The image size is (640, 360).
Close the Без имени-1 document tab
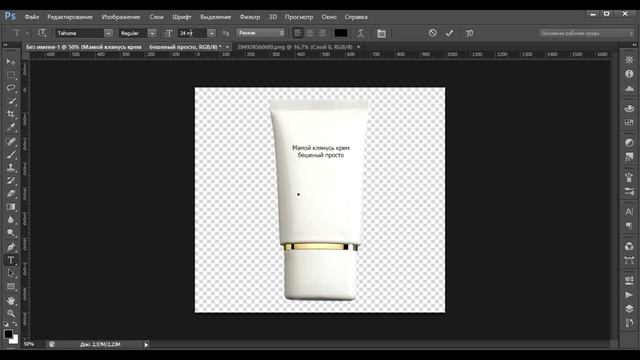pyautogui.click(x=227, y=47)
